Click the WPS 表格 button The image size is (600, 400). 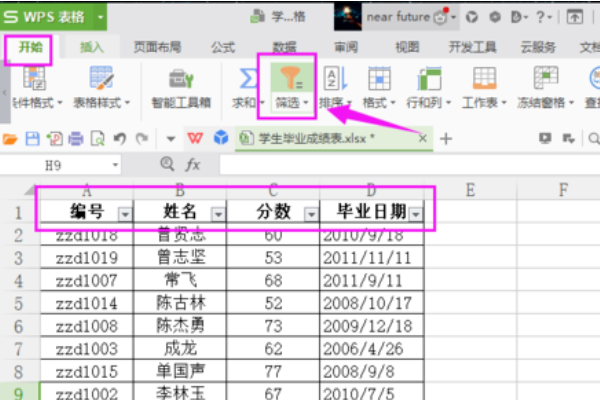click(47, 17)
